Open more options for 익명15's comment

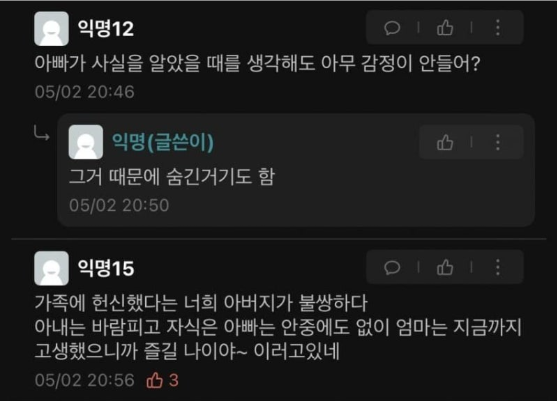point(498,267)
